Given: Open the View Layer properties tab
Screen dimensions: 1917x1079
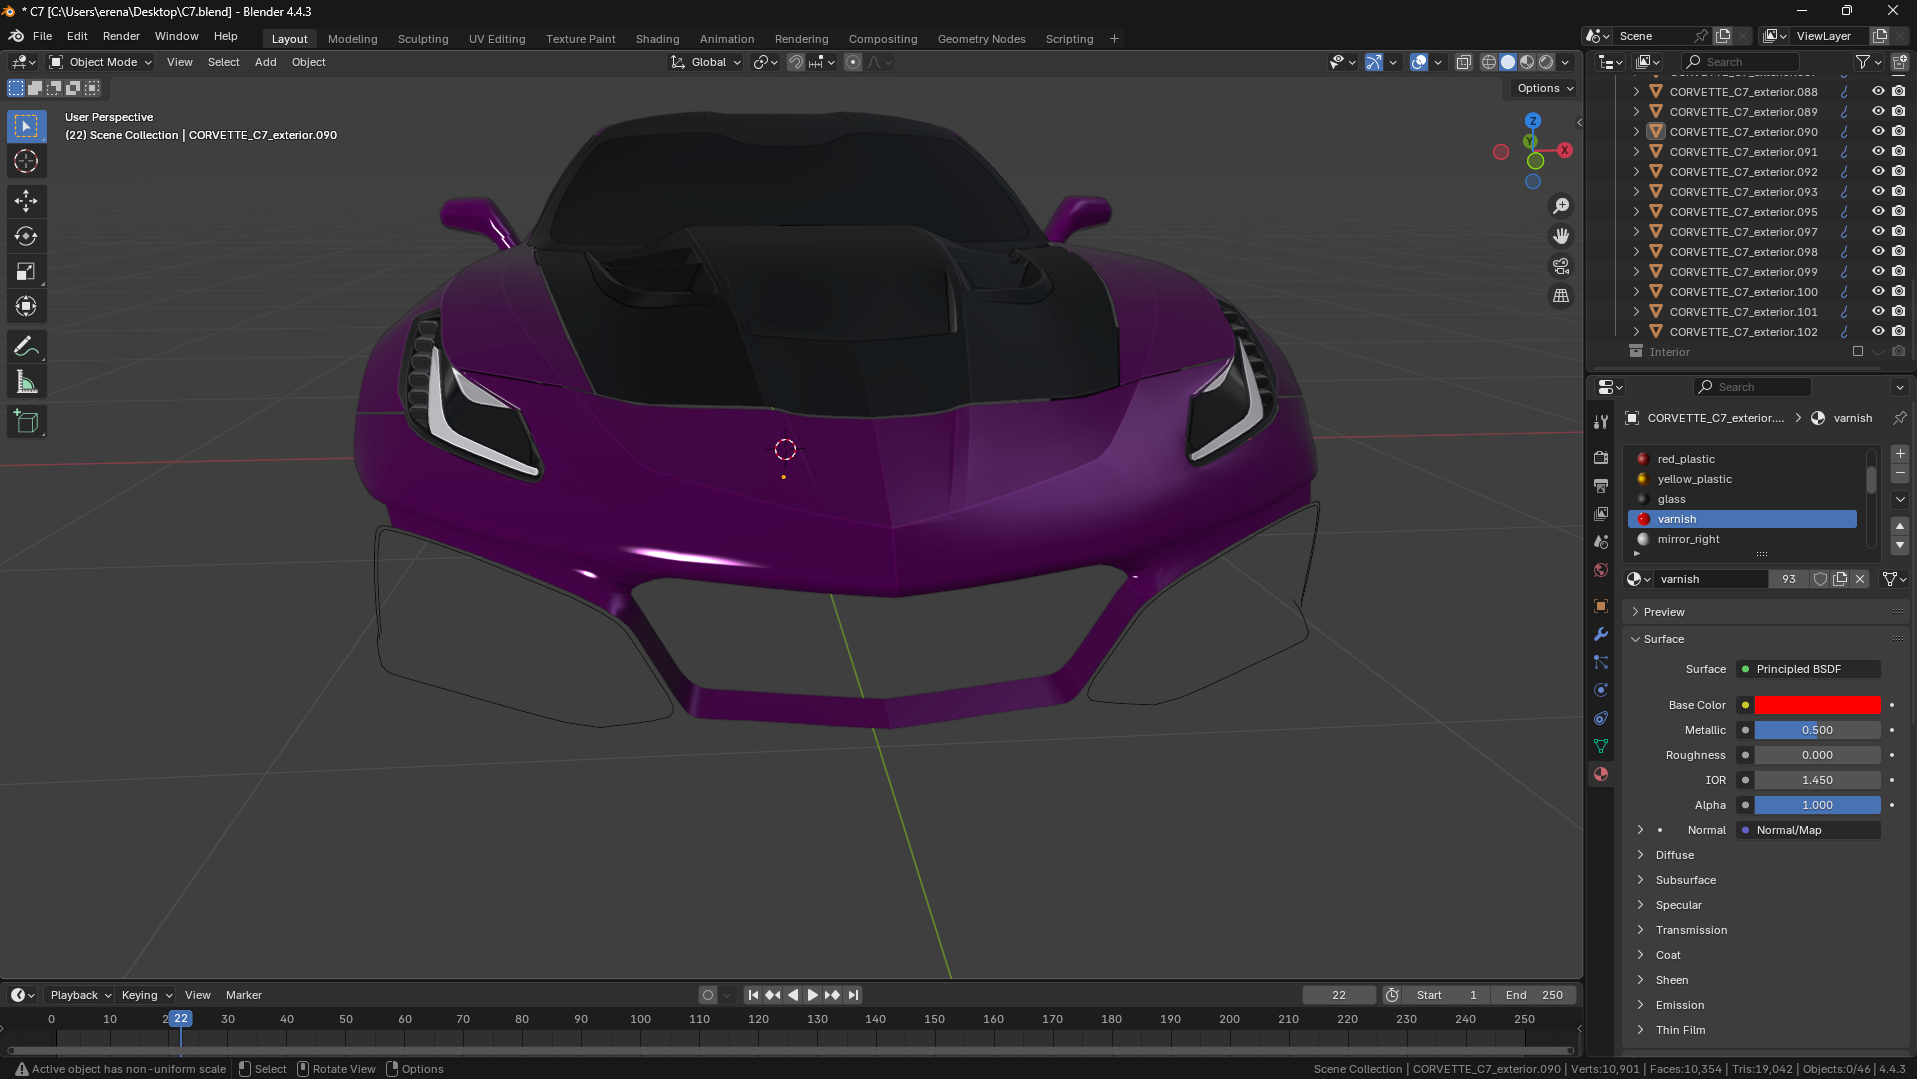Looking at the screenshot, I should pos(1601,513).
